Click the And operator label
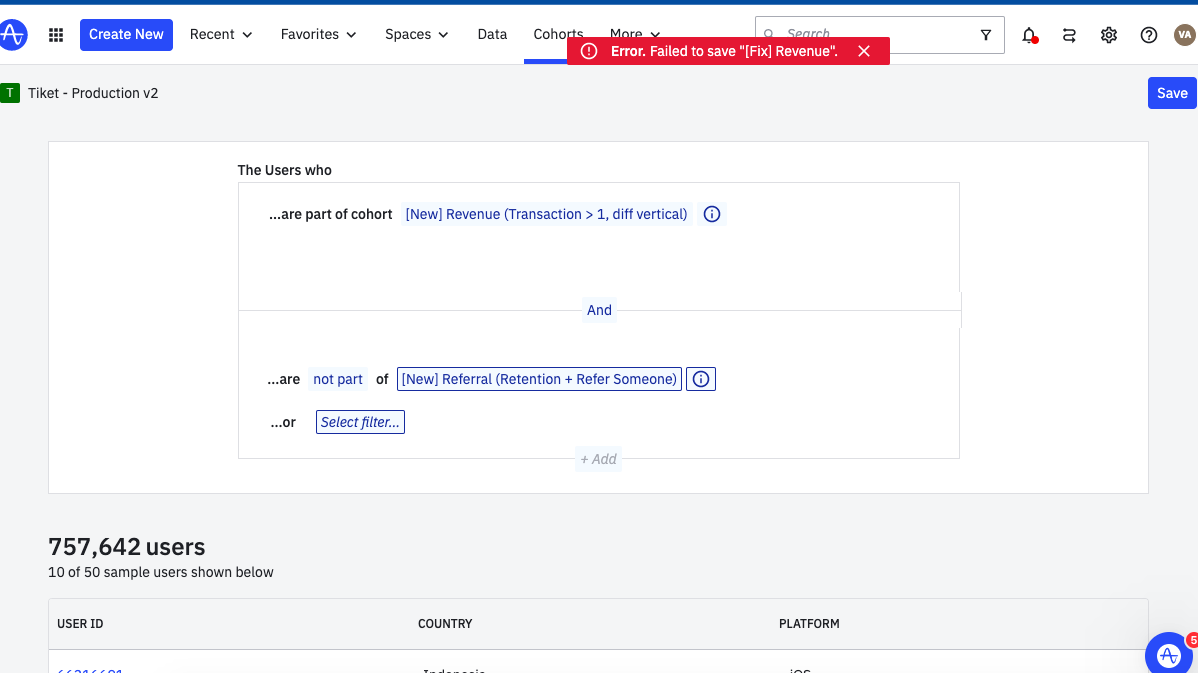The image size is (1198, 673). [599, 310]
